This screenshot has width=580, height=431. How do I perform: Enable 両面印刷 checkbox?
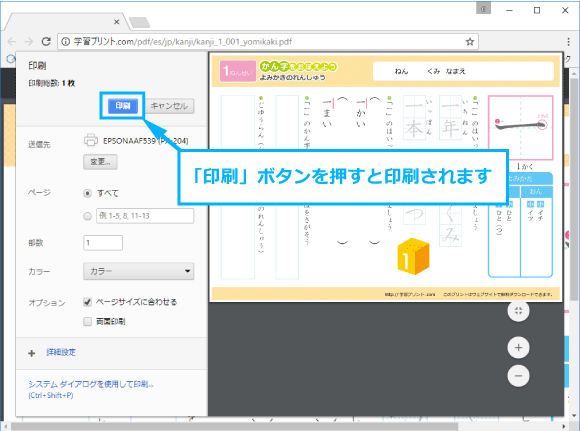pyautogui.click(x=87, y=321)
